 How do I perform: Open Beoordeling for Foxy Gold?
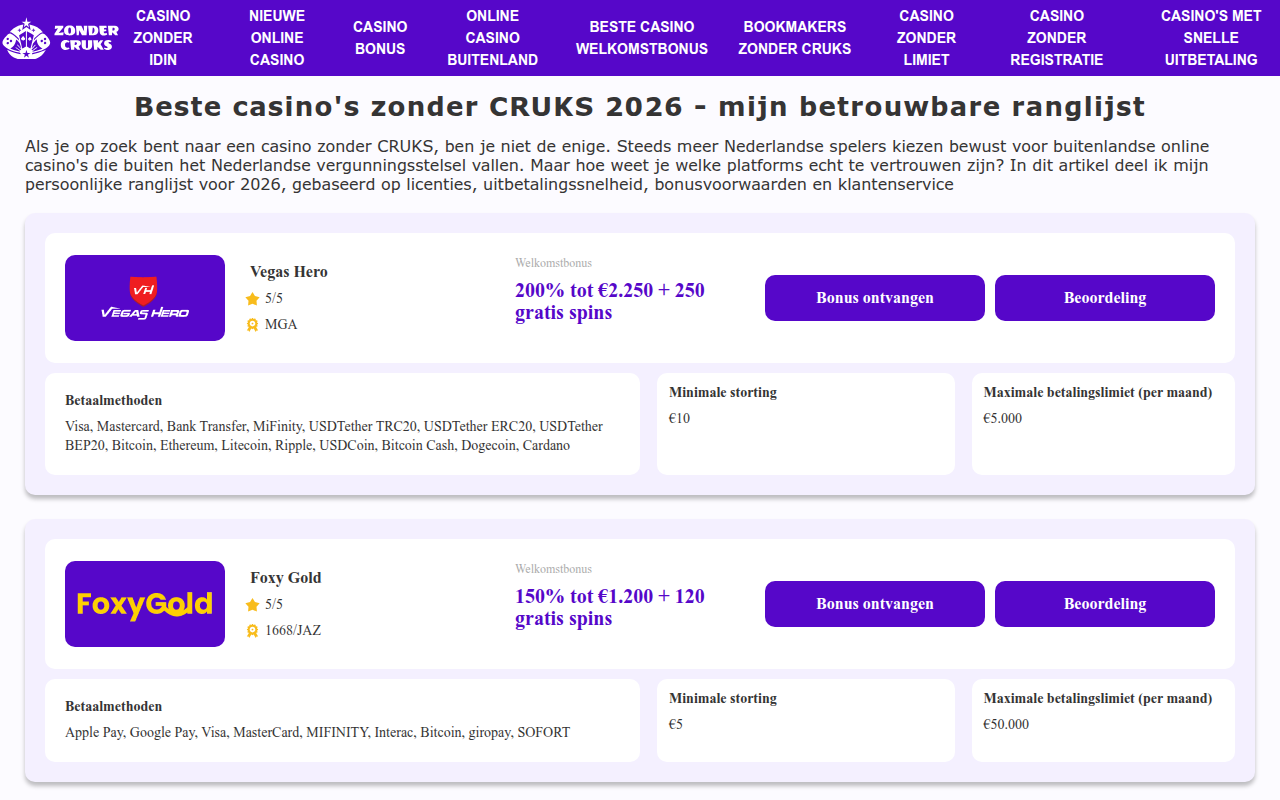[1105, 604]
